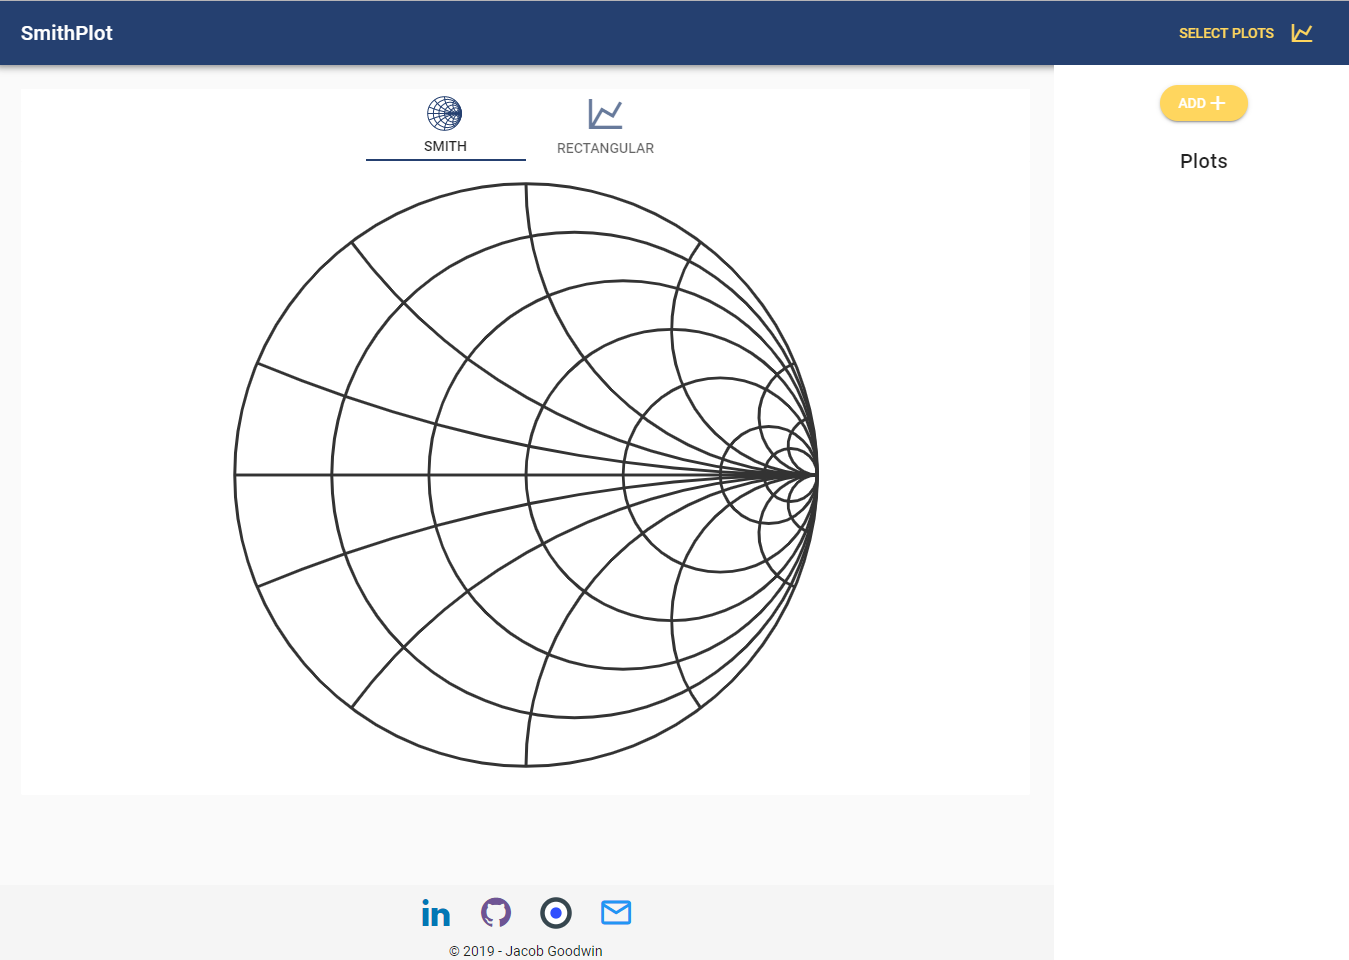Viewport: 1349px width, 960px height.
Task: Click the SELECT PLOTS button
Action: 1244,33
